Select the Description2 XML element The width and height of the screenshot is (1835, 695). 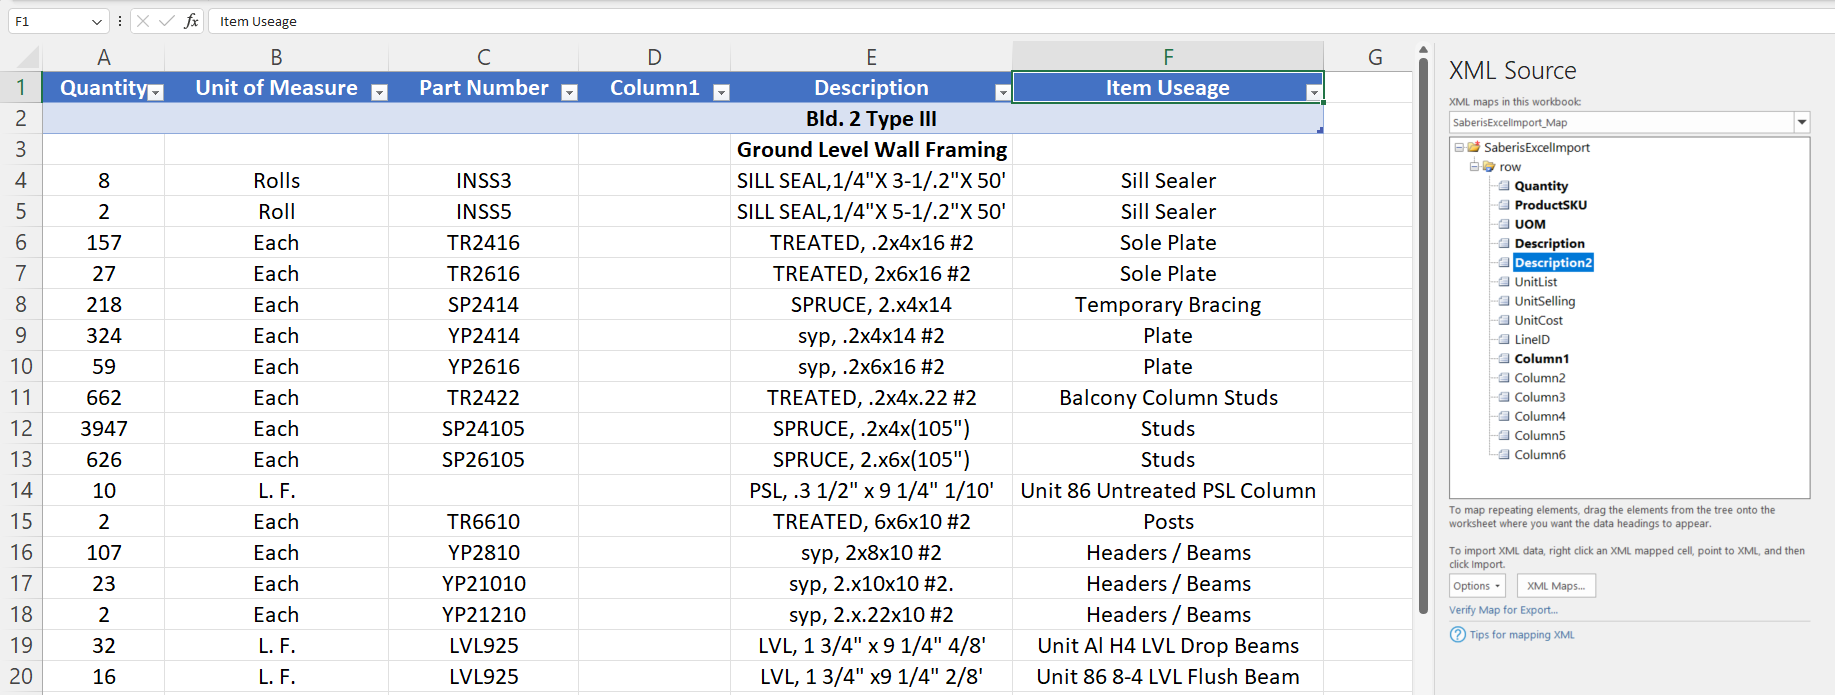click(1552, 263)
